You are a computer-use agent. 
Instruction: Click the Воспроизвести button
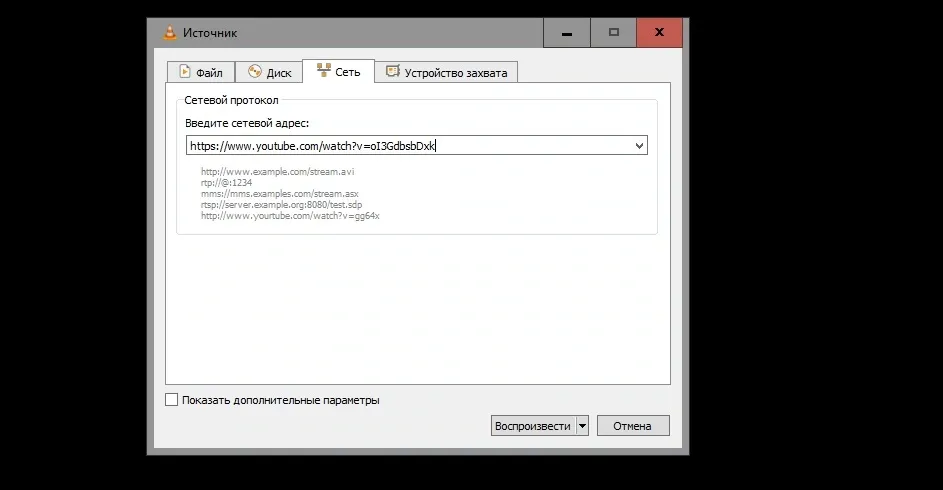tap(533, 426)
